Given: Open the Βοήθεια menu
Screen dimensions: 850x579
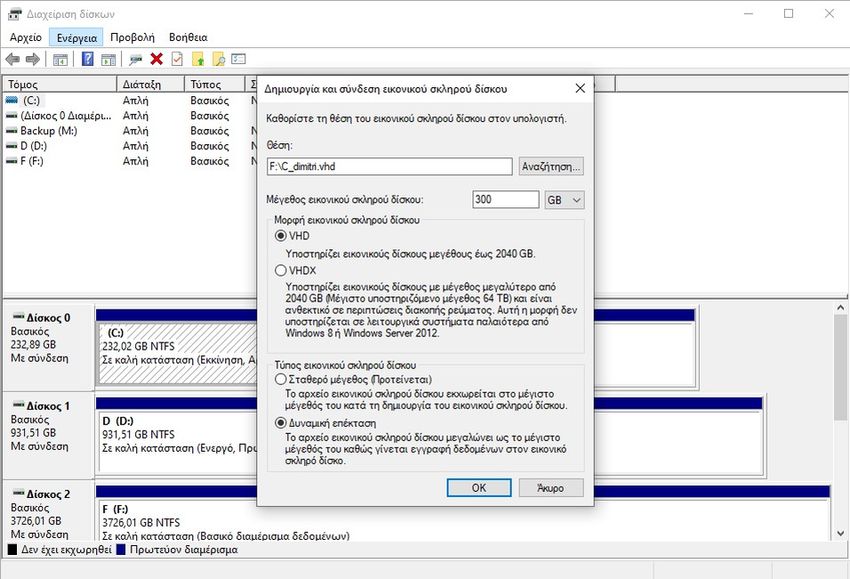Looking at the screenshot, I should 188,37.
